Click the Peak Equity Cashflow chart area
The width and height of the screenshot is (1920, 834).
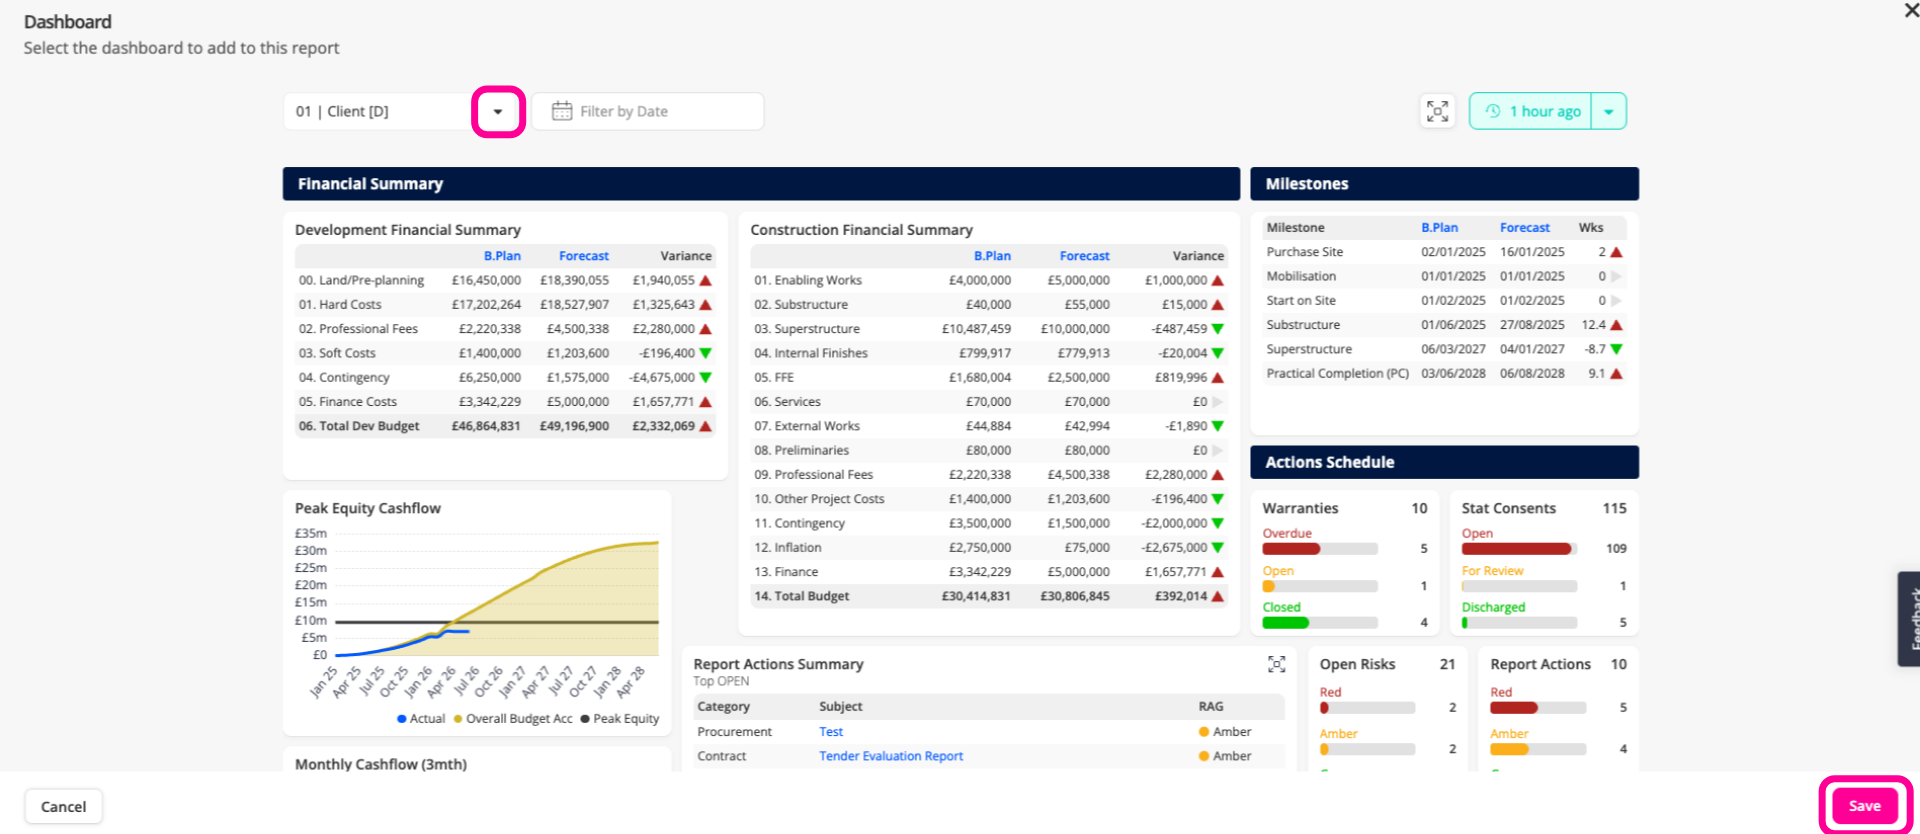497,594
